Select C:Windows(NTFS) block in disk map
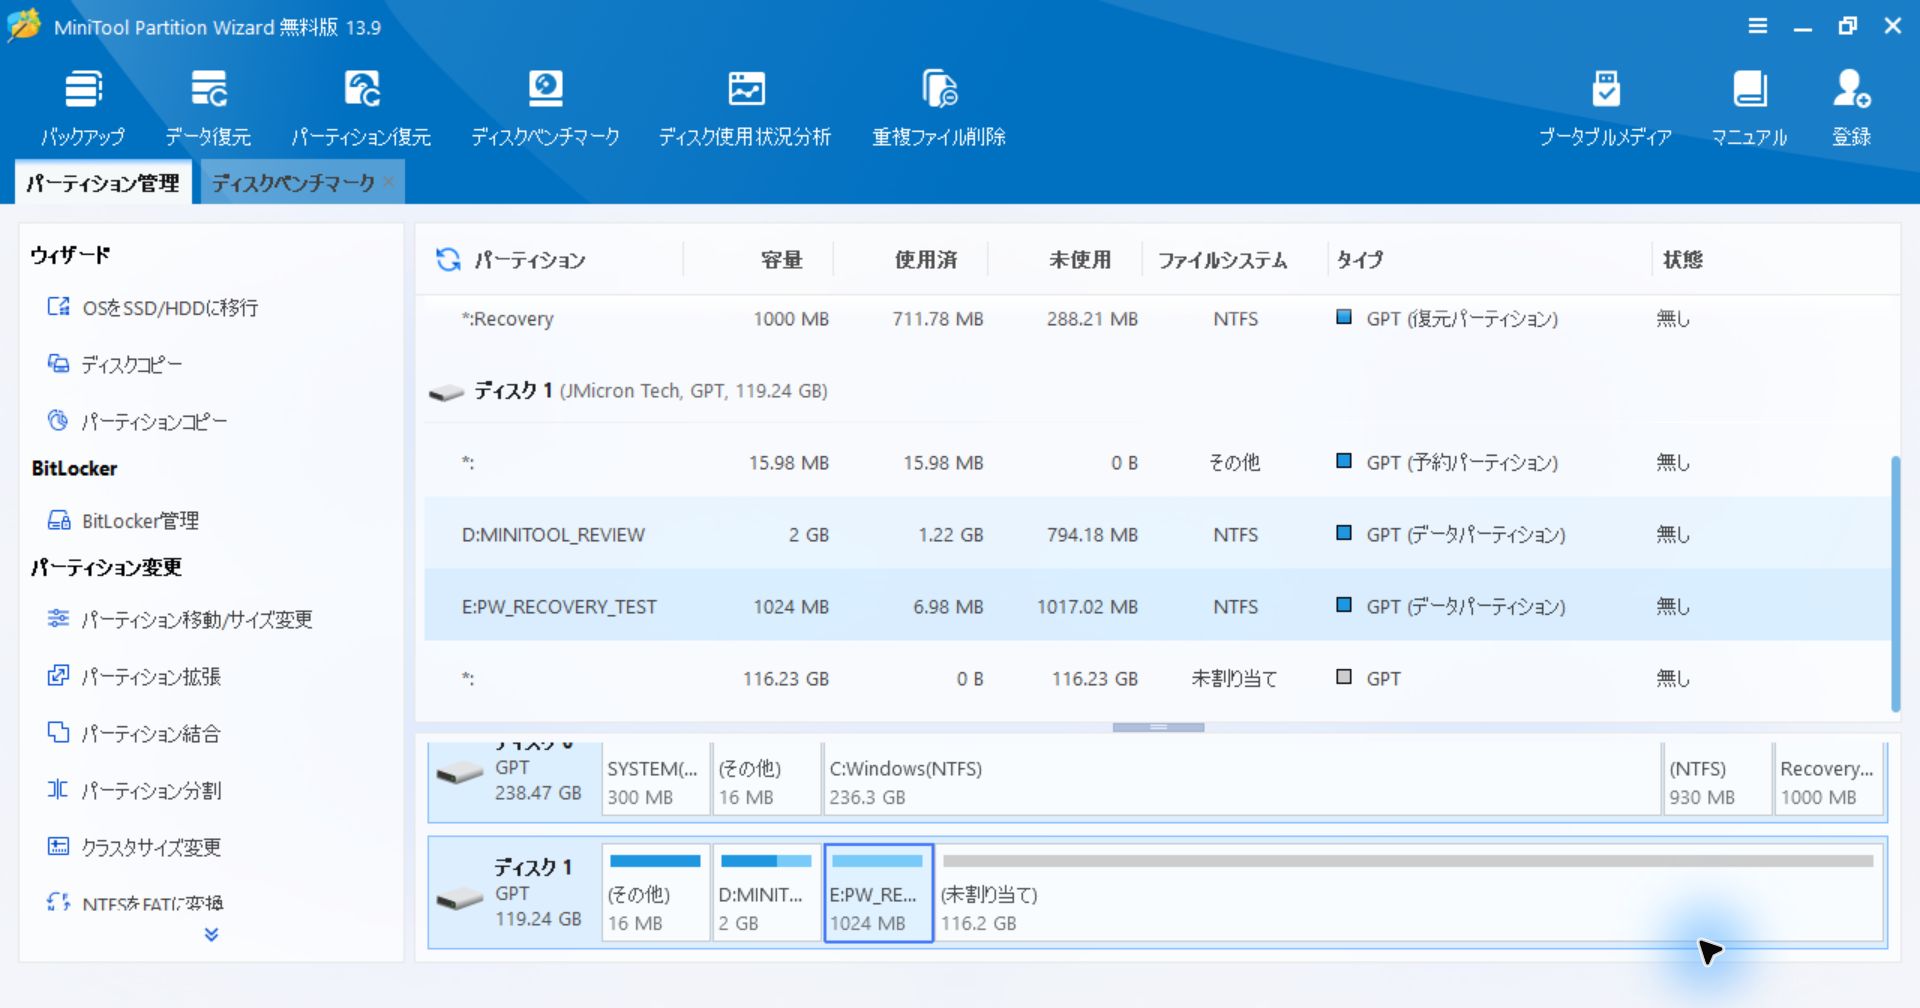 tap(1241, 780)
